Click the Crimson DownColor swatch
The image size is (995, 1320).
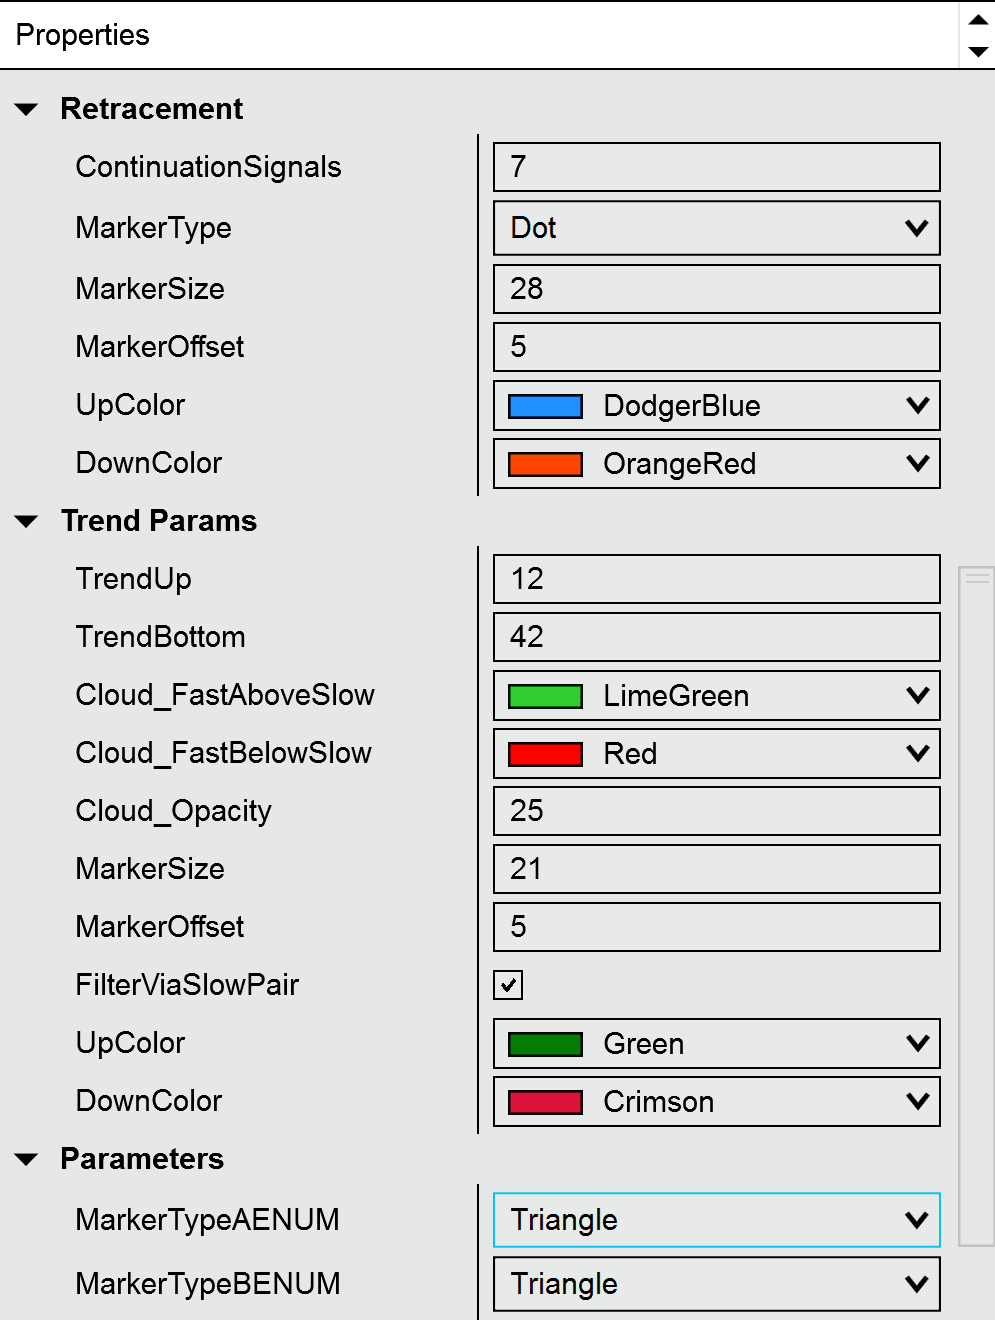pyautogui.click(x=545, y=1102)
